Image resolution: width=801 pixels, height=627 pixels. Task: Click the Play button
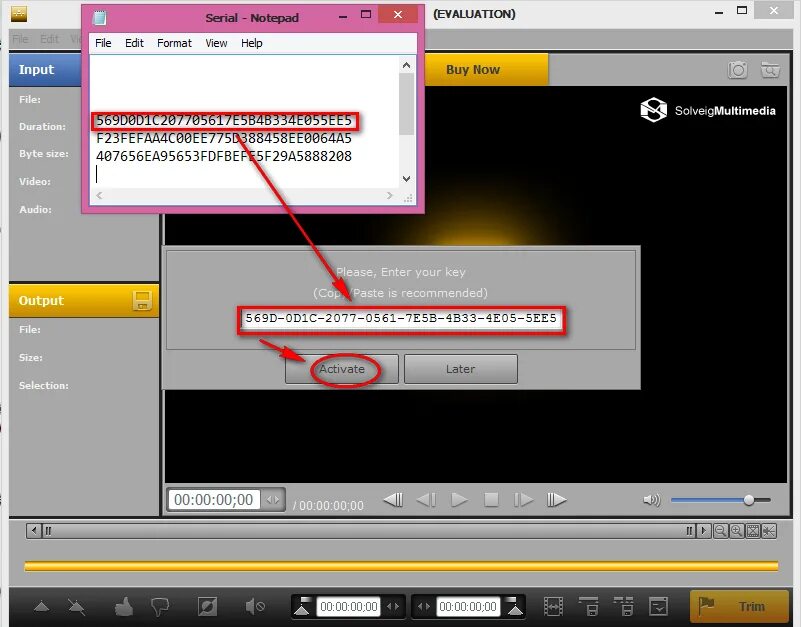[459, 499]
